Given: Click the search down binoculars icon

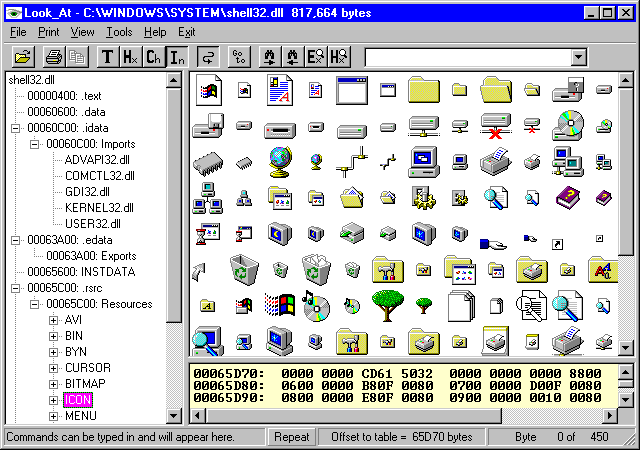Looking at the screenshot, I should [x=270, y=57].
